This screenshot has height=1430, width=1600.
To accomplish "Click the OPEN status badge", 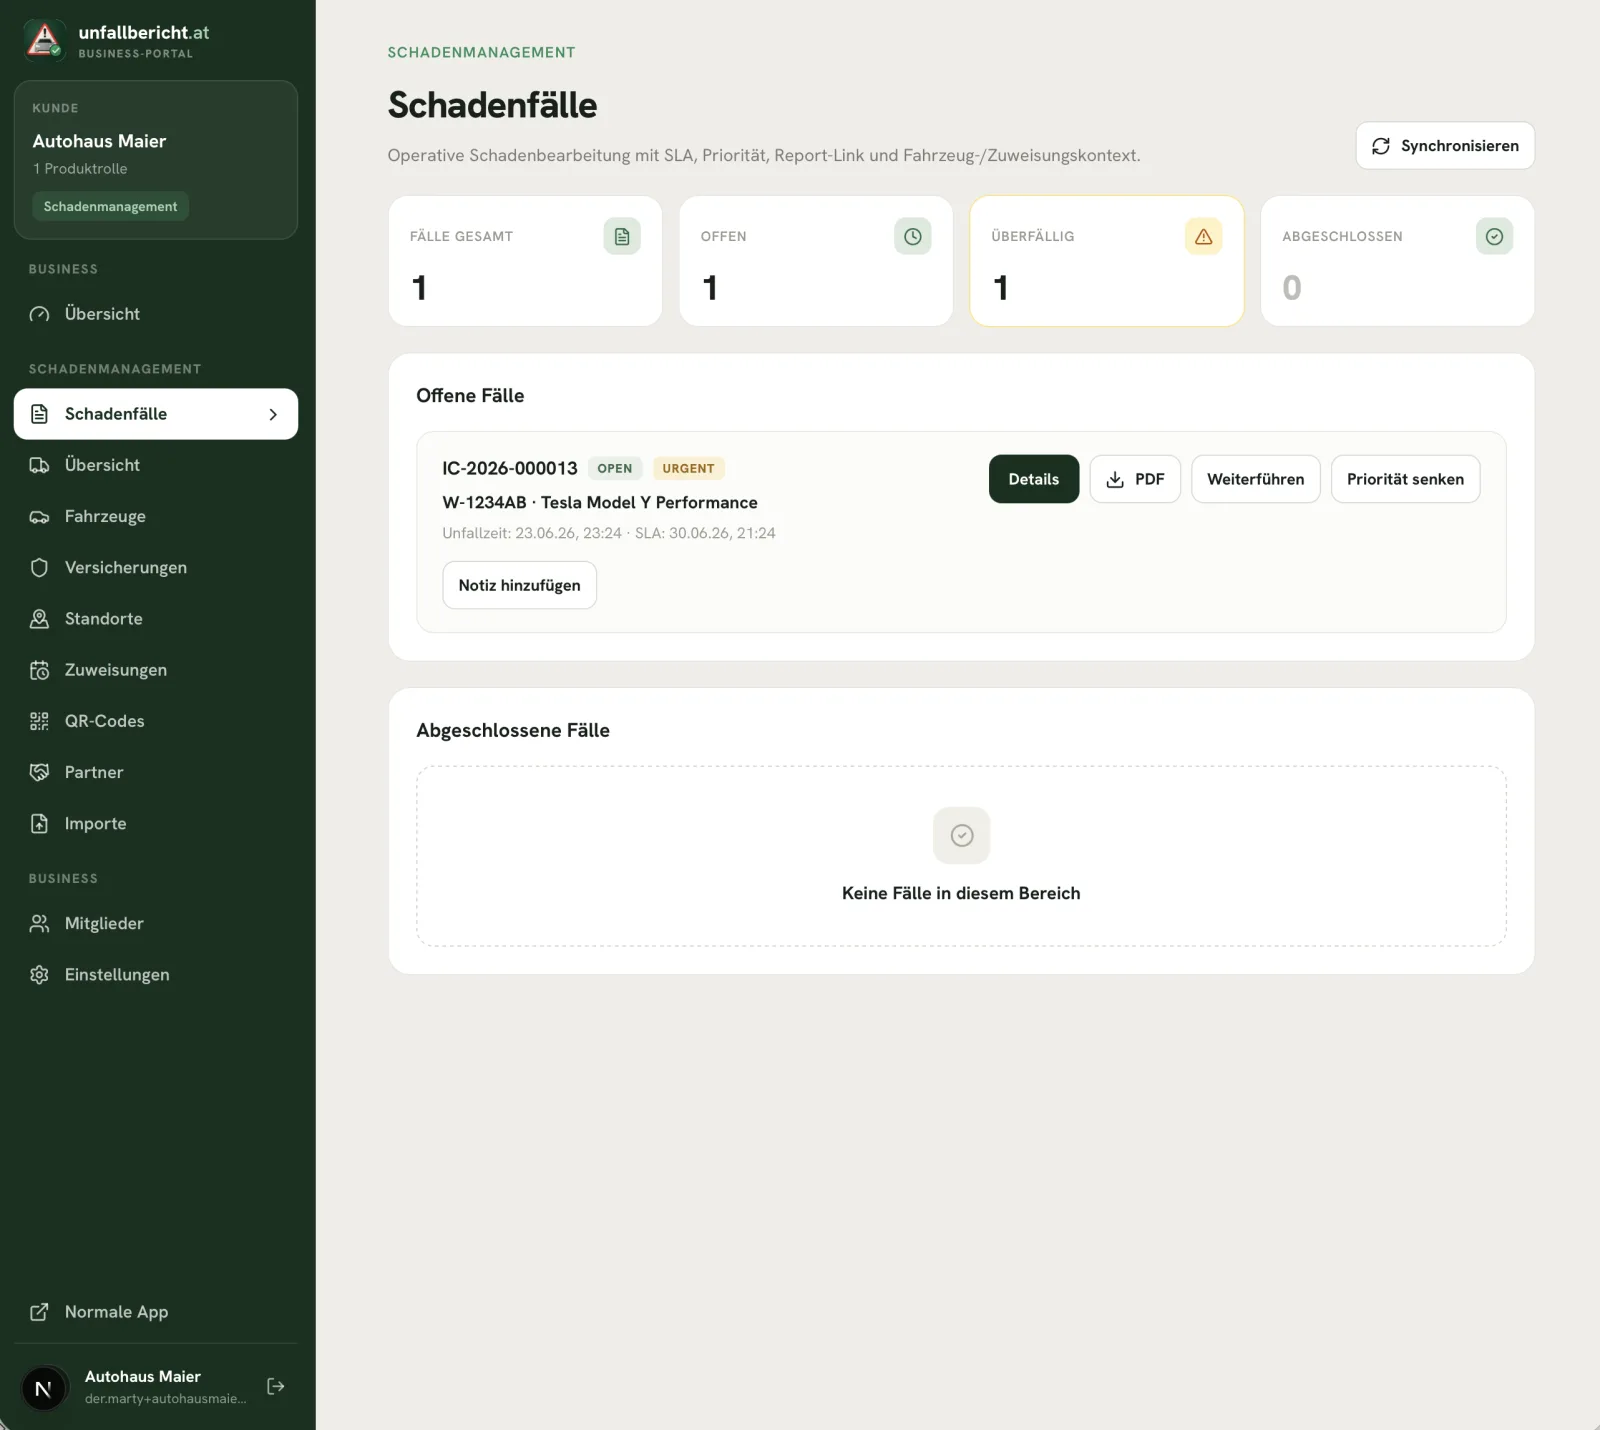I will [x=614, y=469].
